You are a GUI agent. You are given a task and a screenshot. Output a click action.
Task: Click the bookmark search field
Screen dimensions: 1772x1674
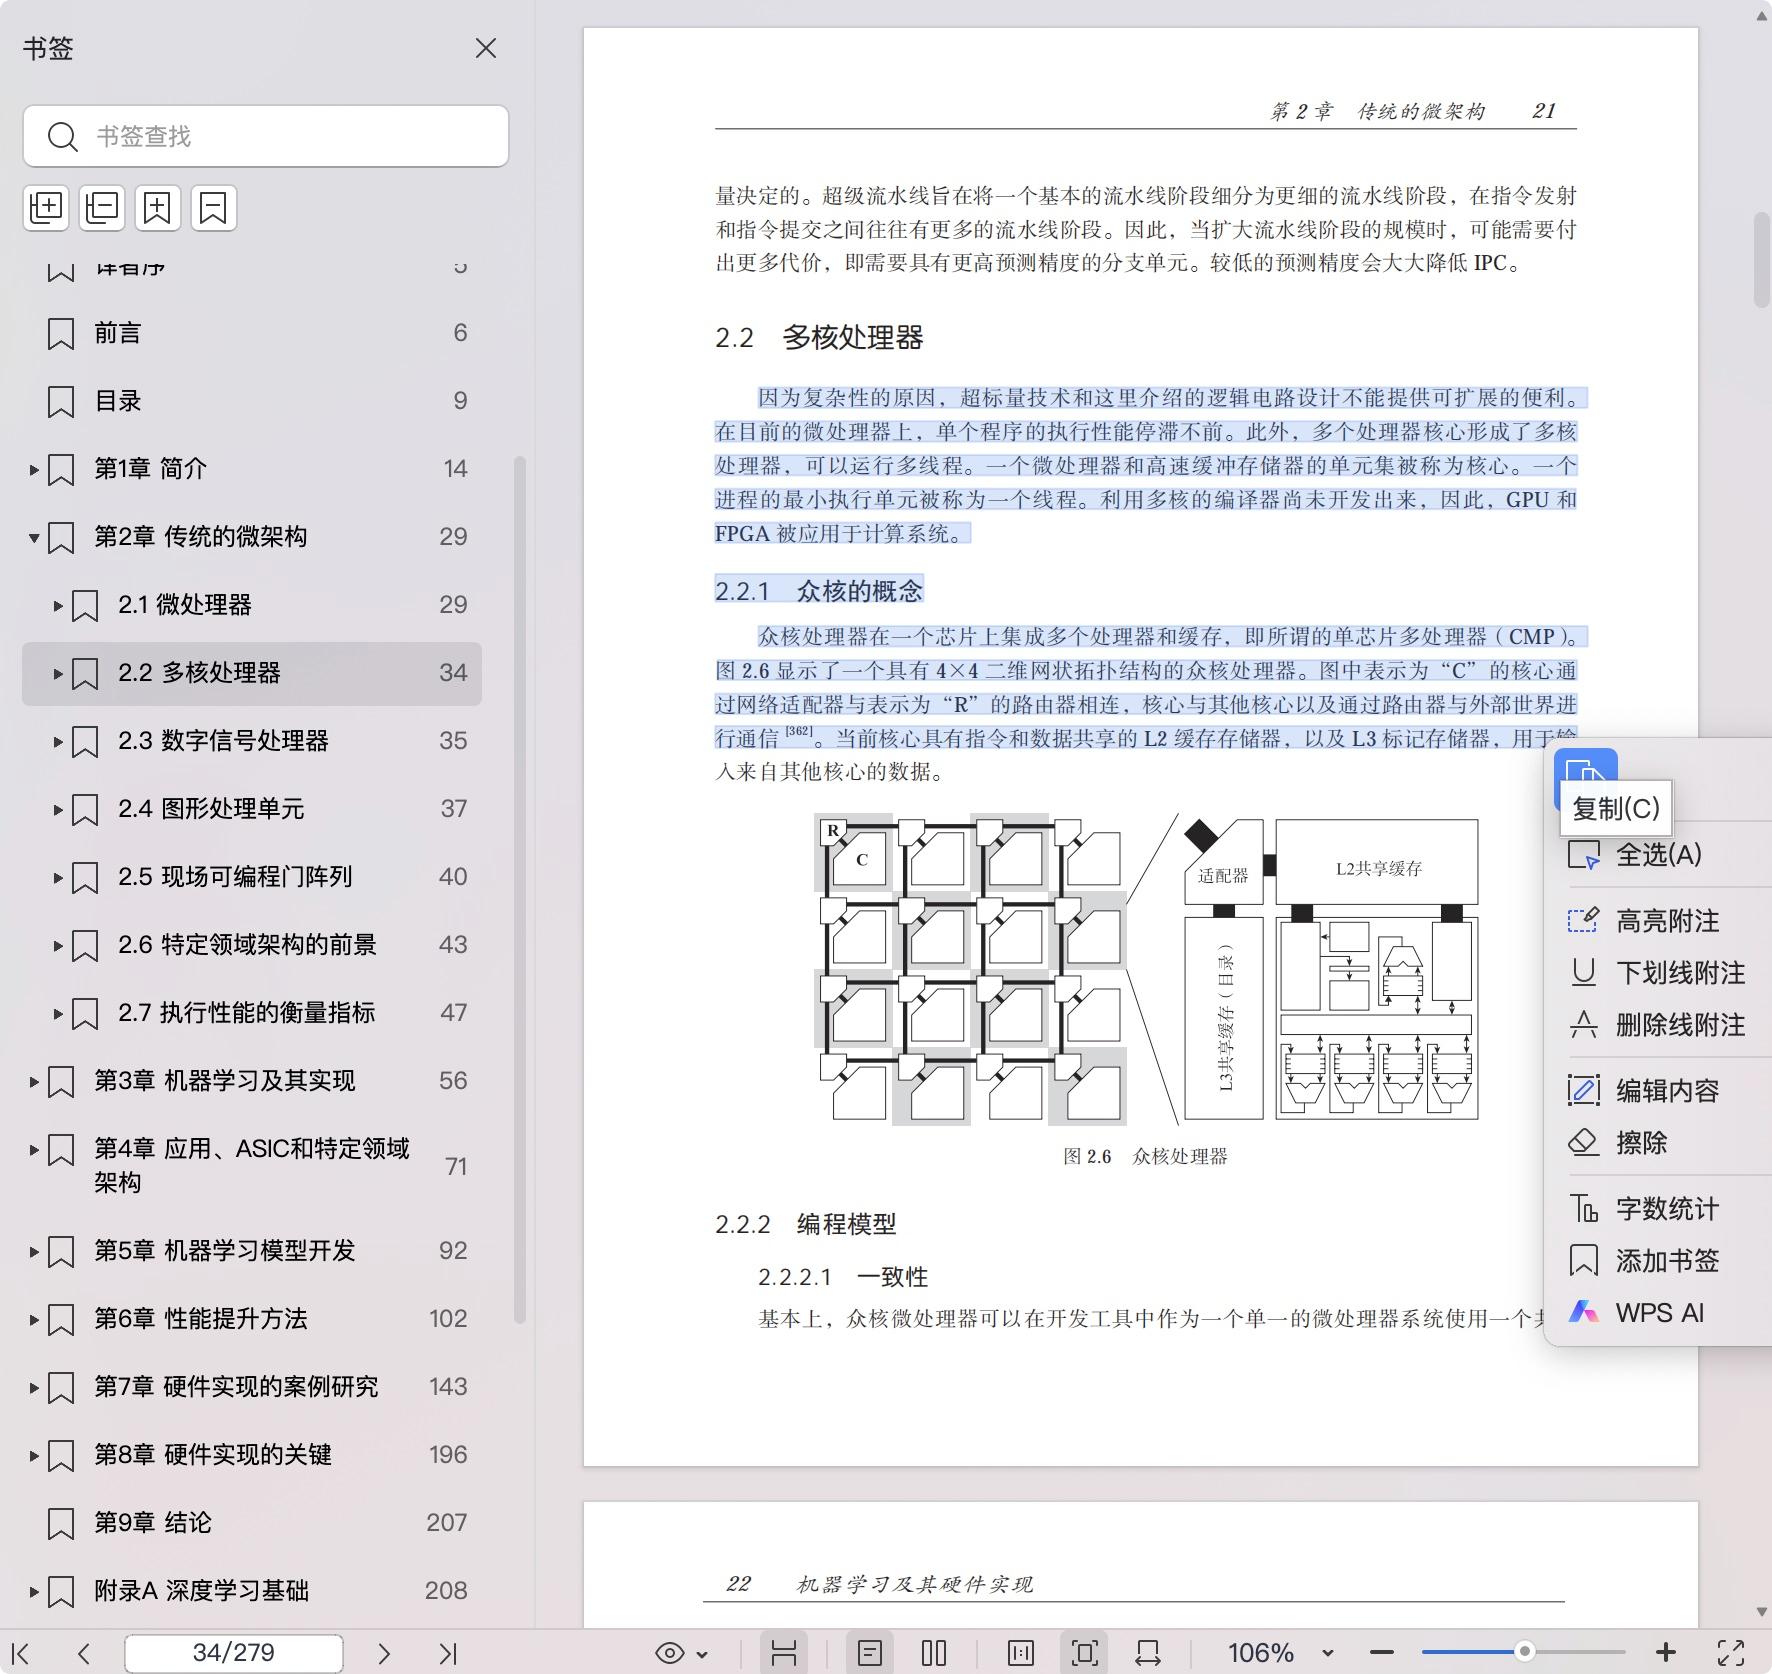280,136
